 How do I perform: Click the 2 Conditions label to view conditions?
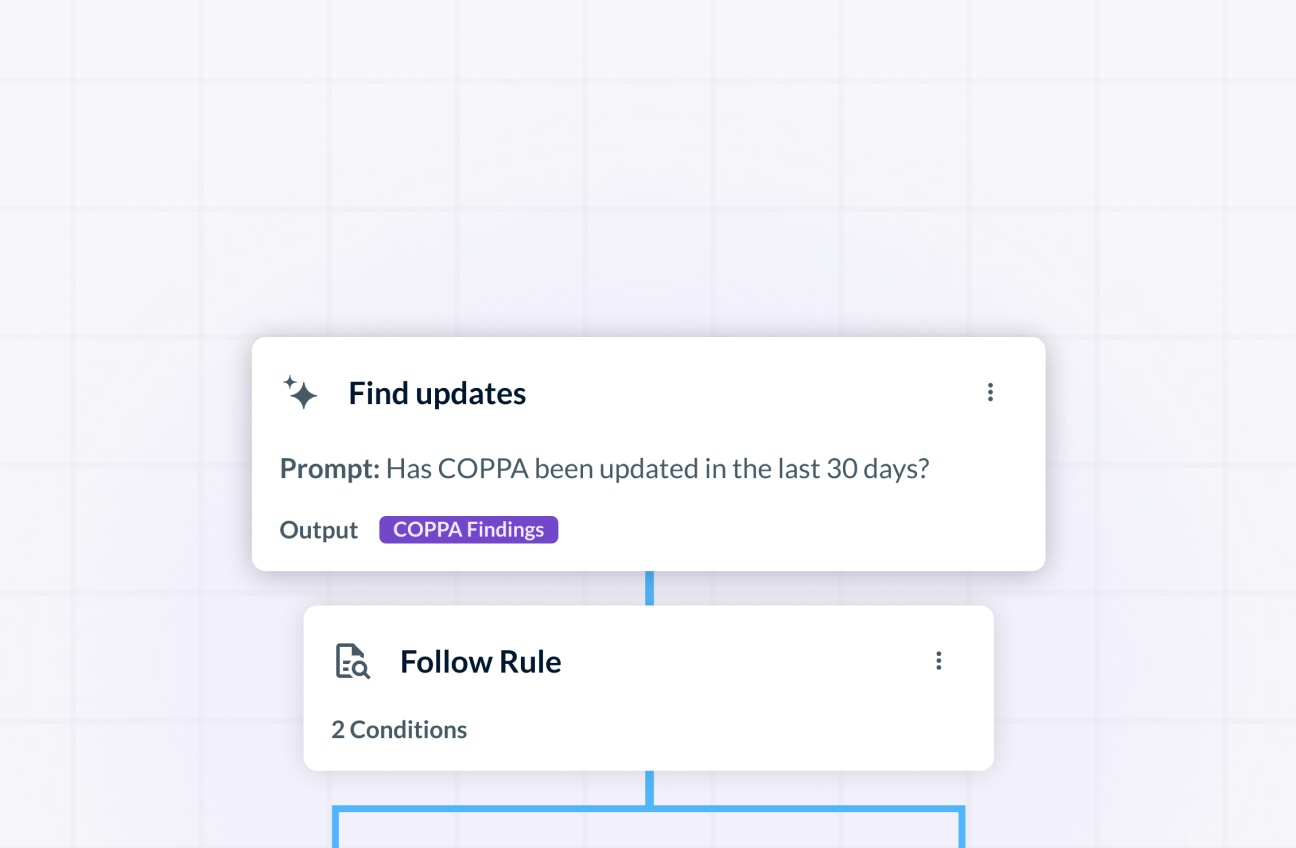(399, 729)
